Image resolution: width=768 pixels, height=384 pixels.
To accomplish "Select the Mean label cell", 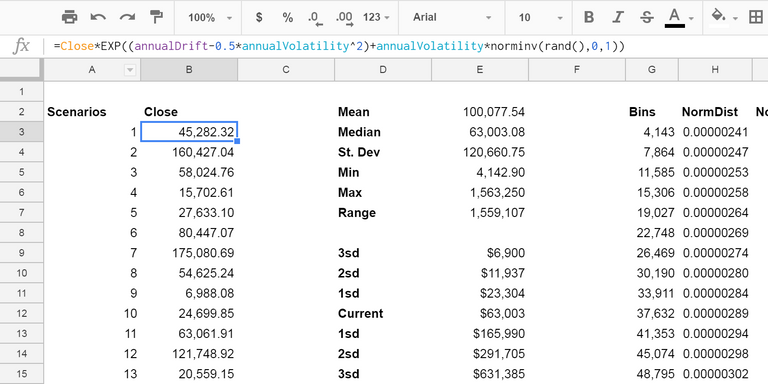I will 383,112.
